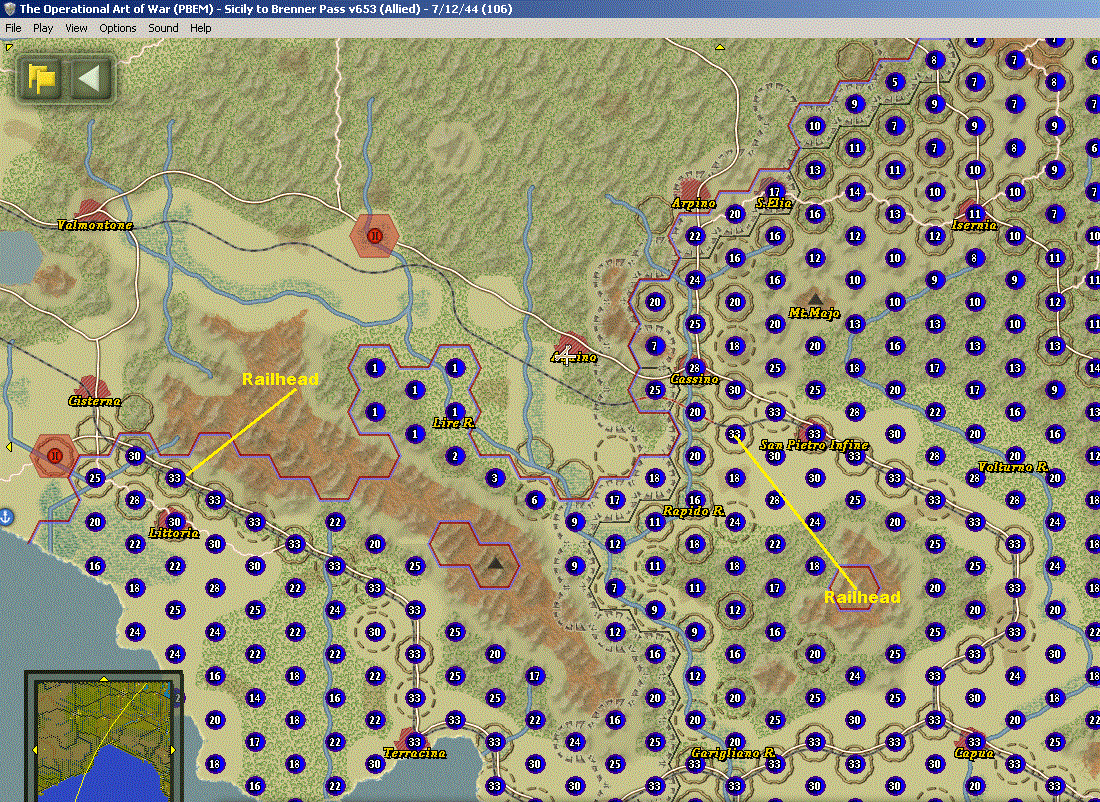Image resolution: width=1100 pixels, height=802 pixels.
Task: Select red hexagon marker southwest of Cisterna
Action: coord(54,455)
